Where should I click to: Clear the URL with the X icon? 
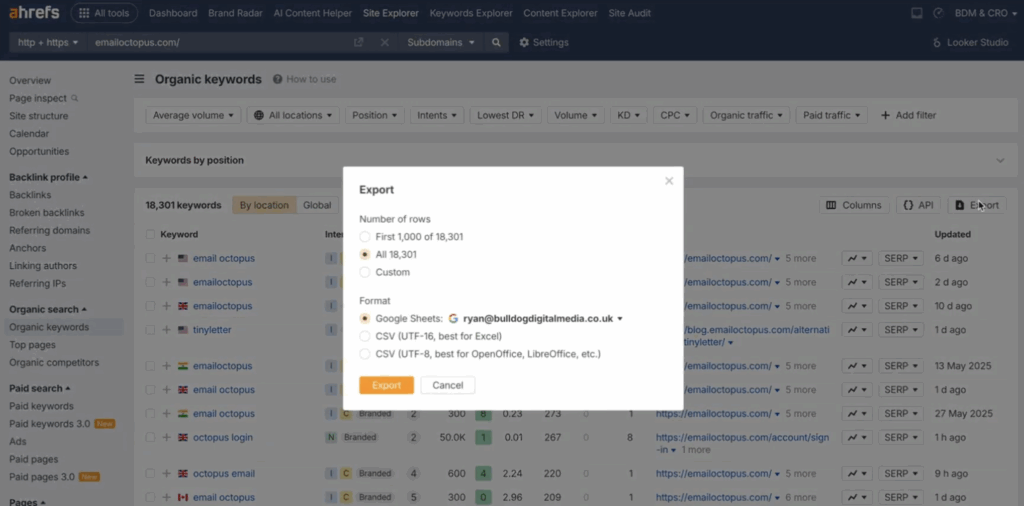[x=385, y=42]
